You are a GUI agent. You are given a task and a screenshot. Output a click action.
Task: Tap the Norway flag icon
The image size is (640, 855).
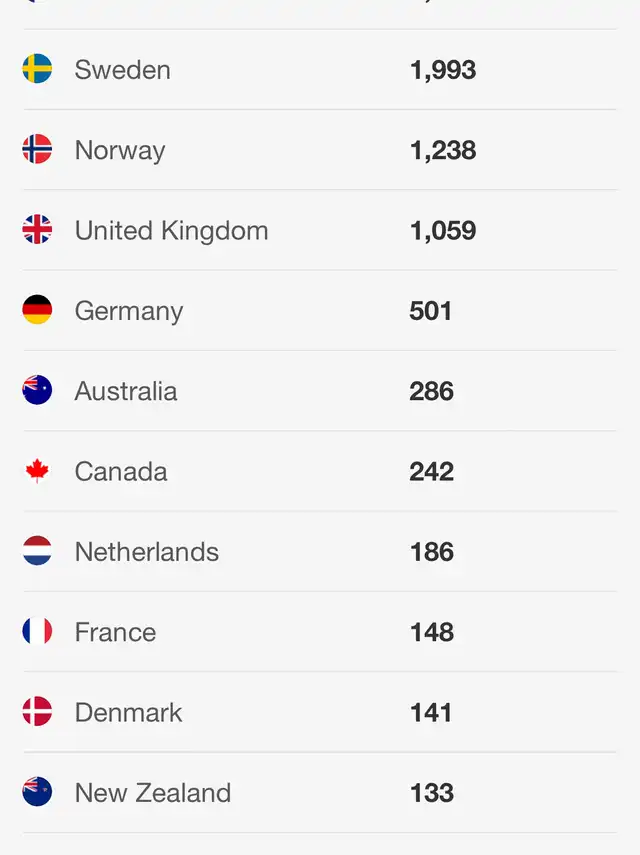click(37, 149)
